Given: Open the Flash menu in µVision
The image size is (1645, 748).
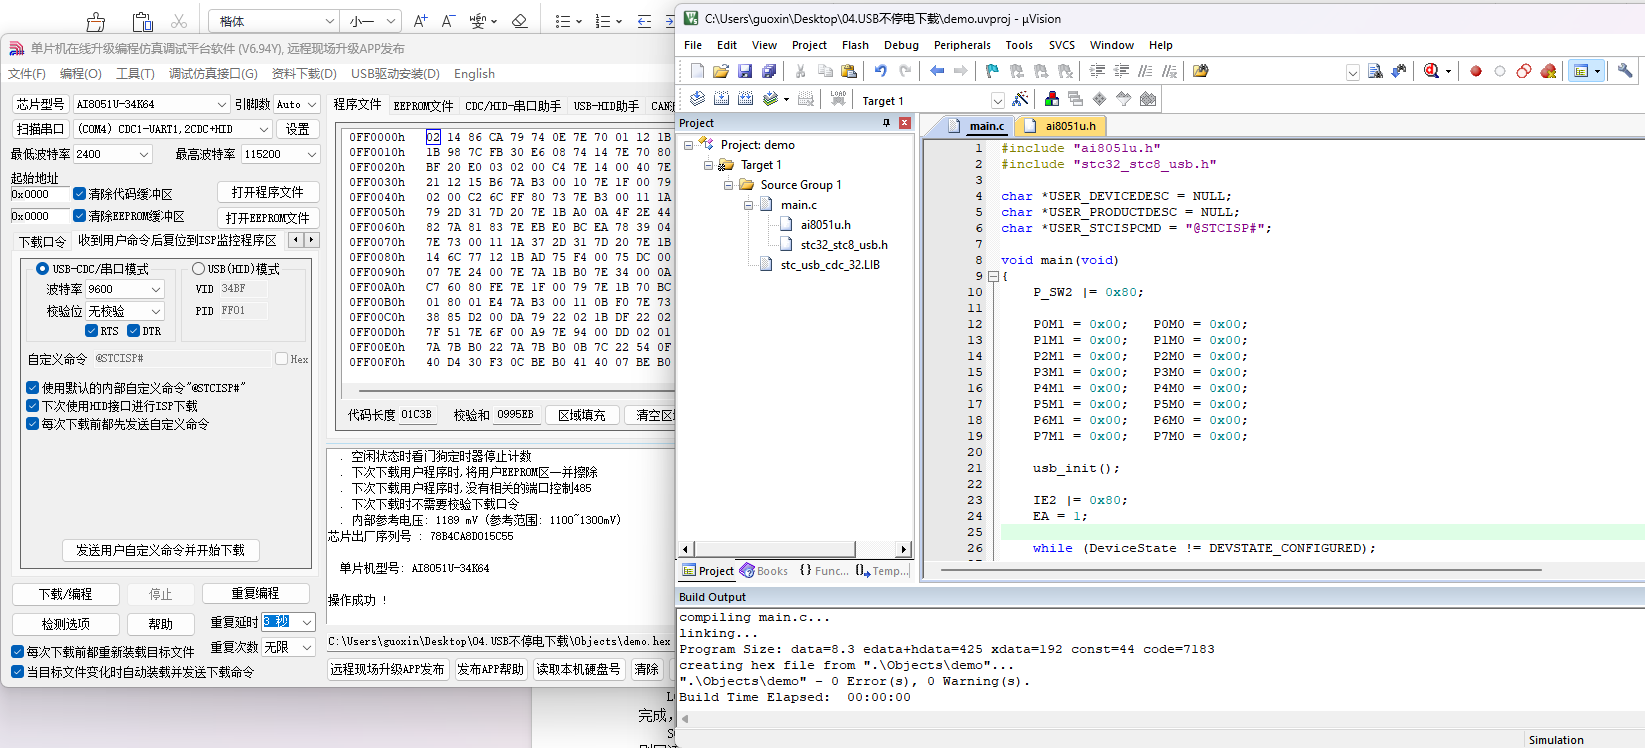Looking at the screenshot, I should [x=855, y=45].
